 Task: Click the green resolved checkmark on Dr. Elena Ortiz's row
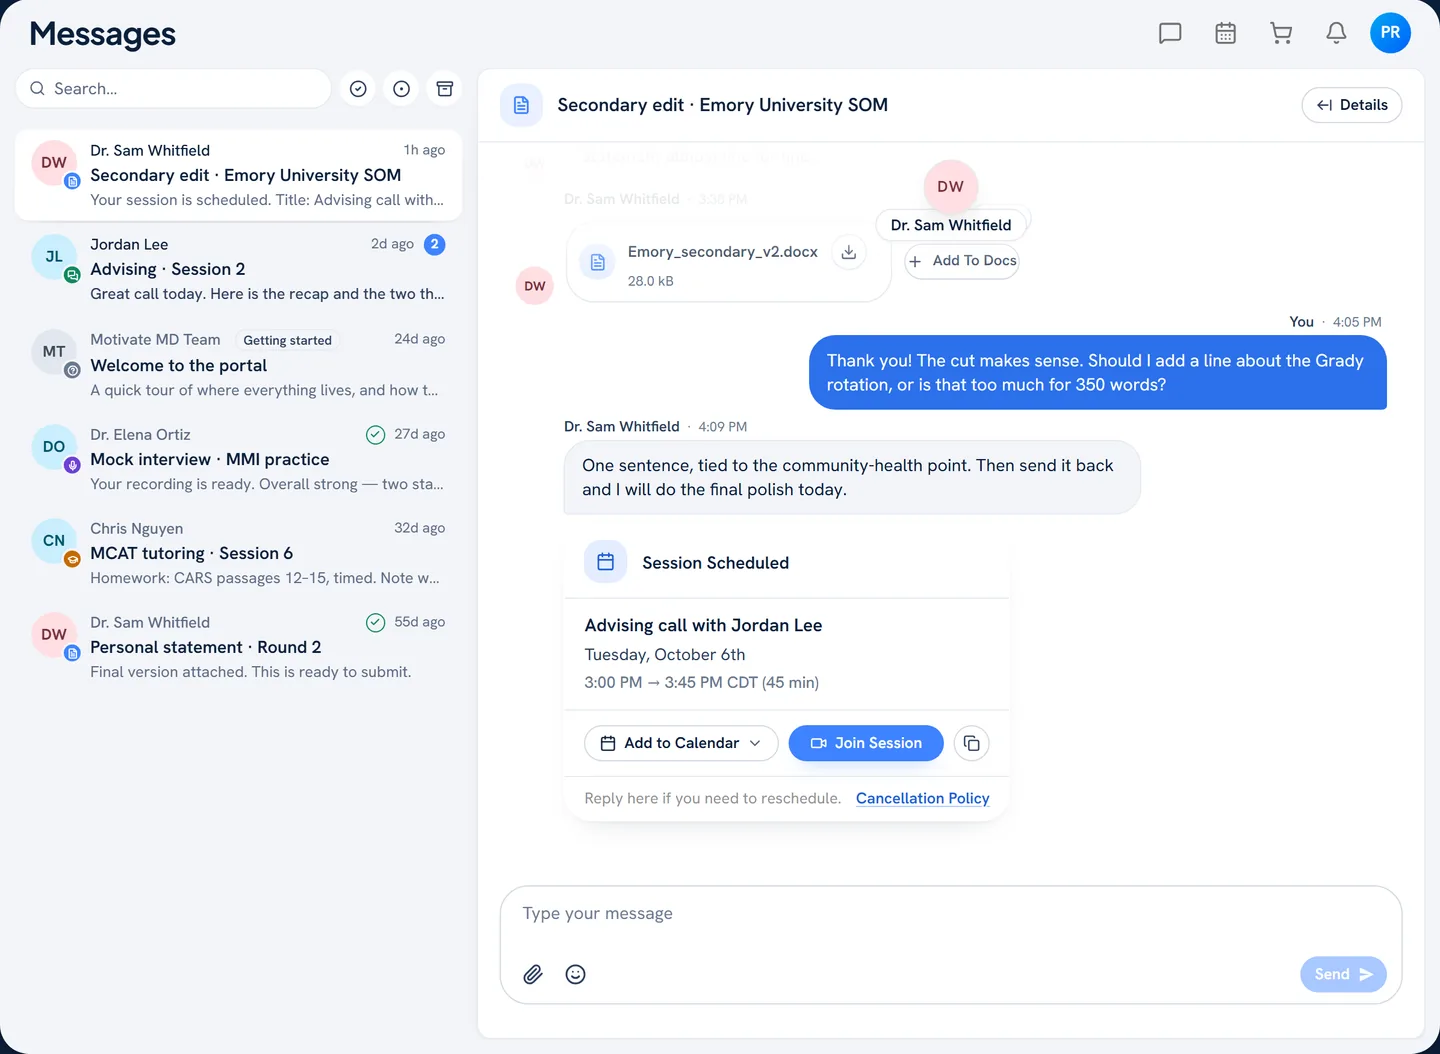pyautogui.click(x=376, y=434)
